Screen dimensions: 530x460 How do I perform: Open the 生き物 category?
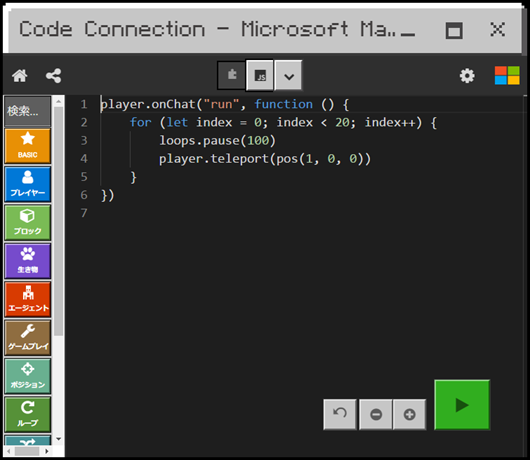(28, 261)
